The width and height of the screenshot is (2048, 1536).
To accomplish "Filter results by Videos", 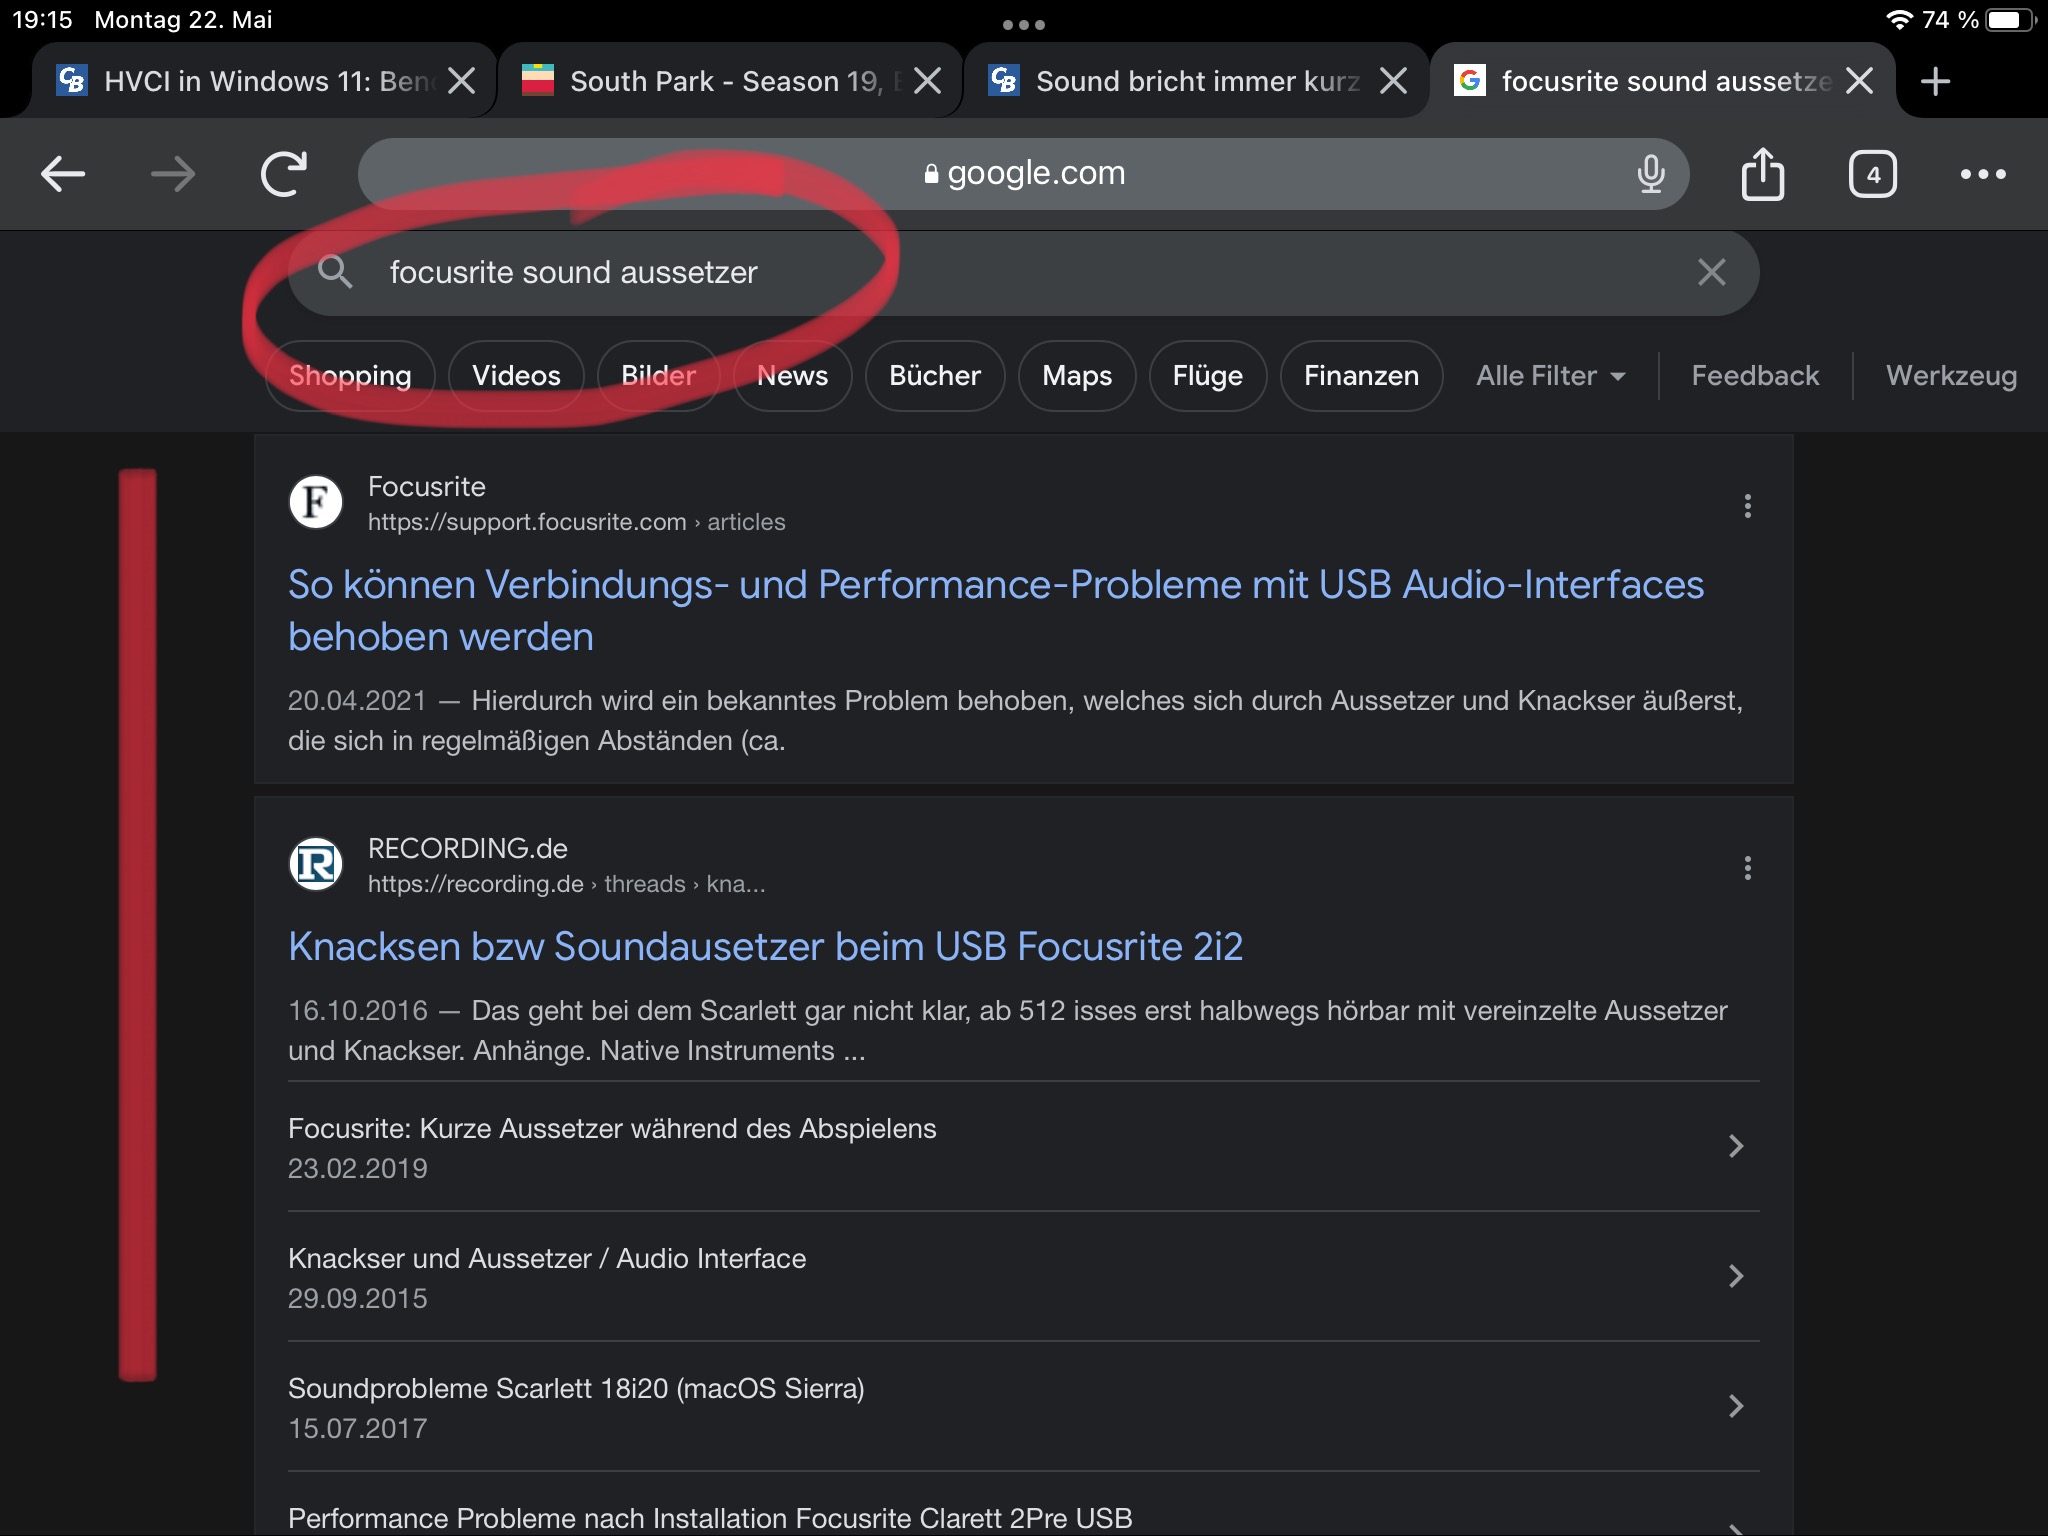I will tap(516, 376).
